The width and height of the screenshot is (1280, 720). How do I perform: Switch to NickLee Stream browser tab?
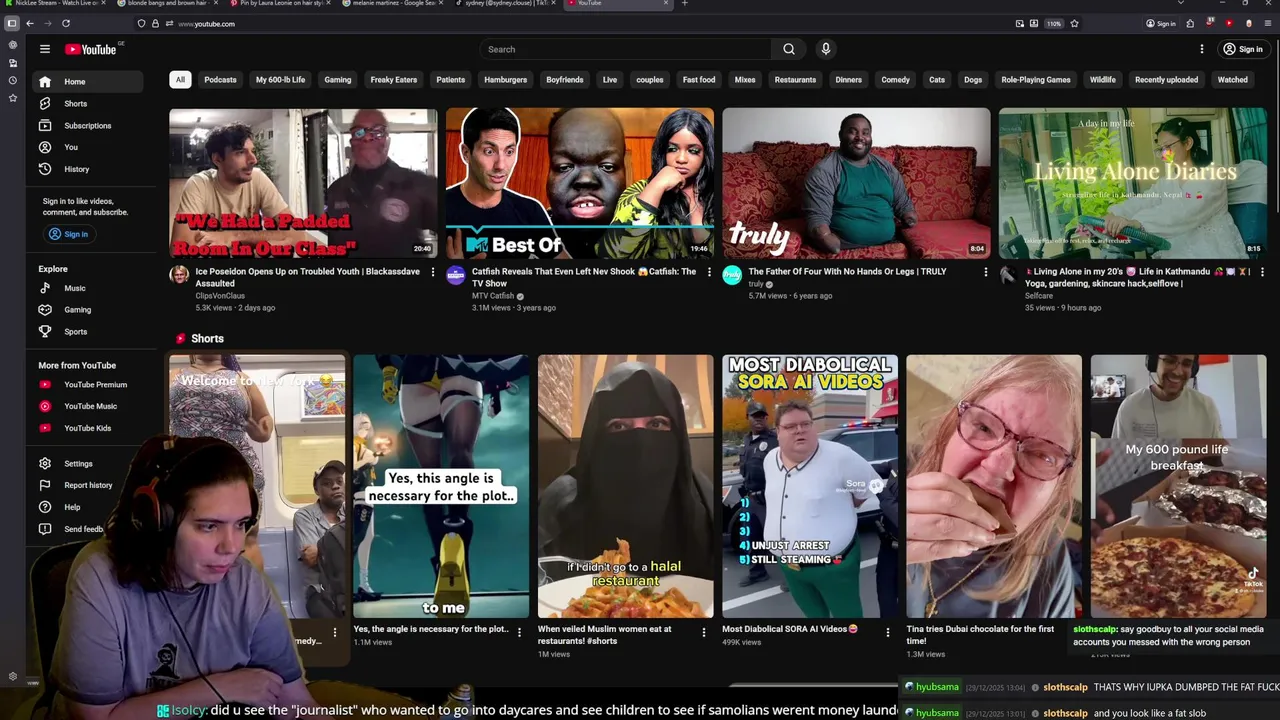click(58, 3)
